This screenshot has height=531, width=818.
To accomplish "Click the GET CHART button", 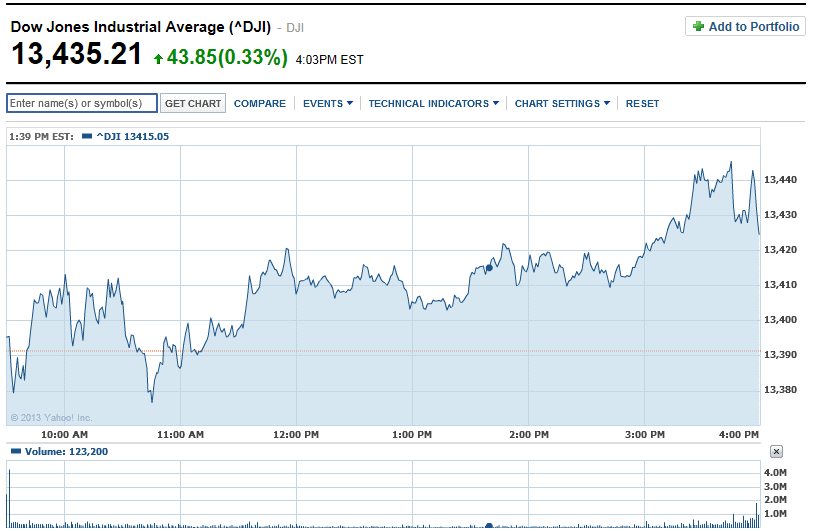I will click(193, 103).
